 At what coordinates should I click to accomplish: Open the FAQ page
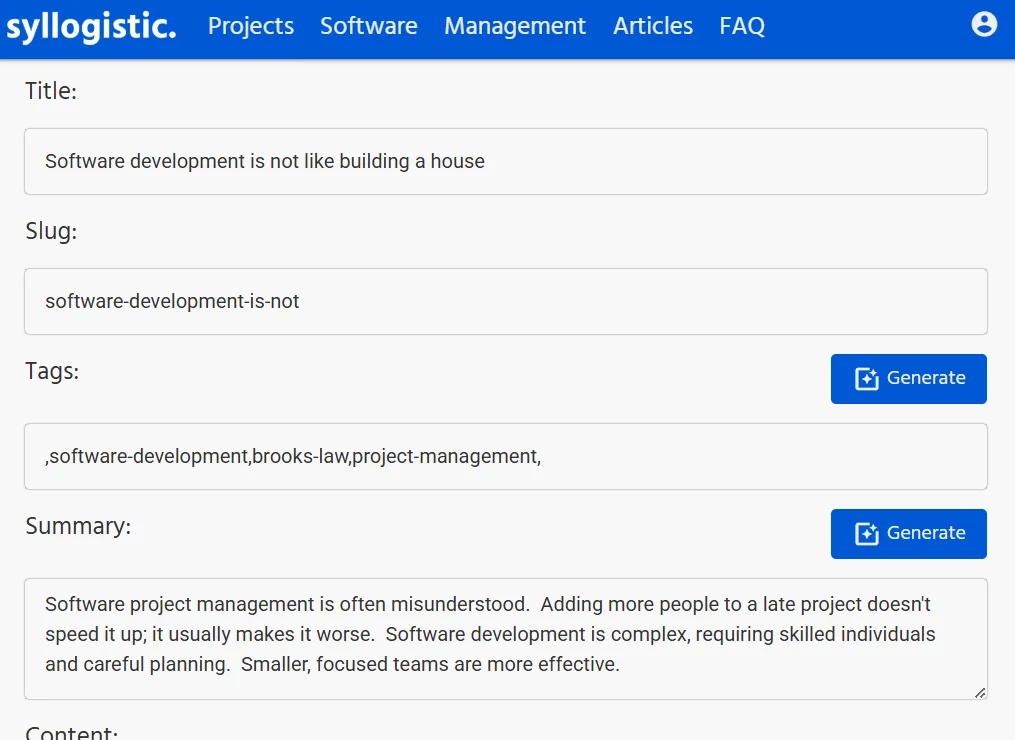pyautogui.click(x=742, y=26)
